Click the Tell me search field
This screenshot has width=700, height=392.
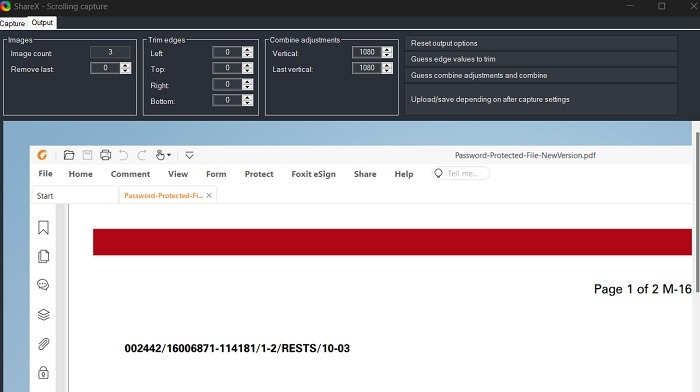coord(461,173)
